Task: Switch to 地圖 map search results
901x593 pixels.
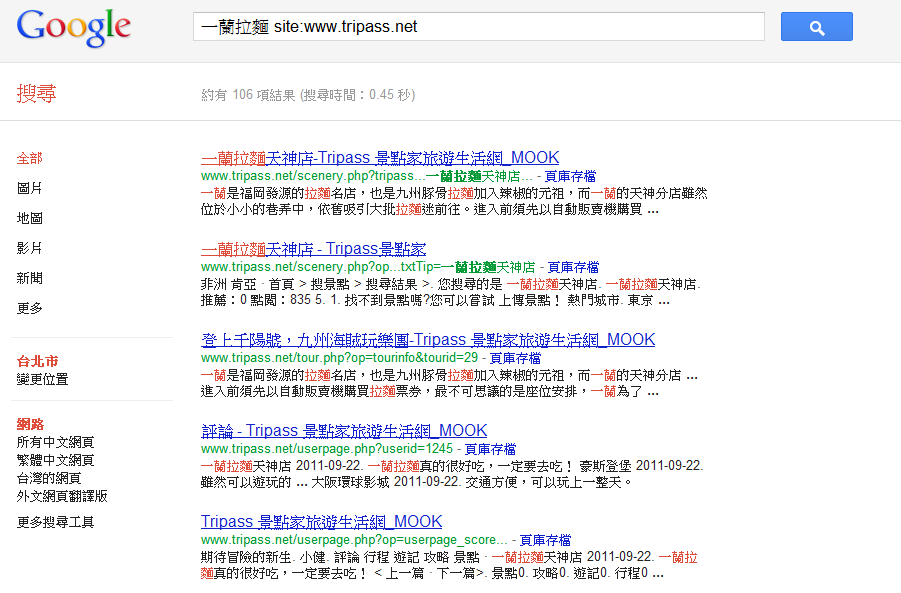Action: point(30,218)
